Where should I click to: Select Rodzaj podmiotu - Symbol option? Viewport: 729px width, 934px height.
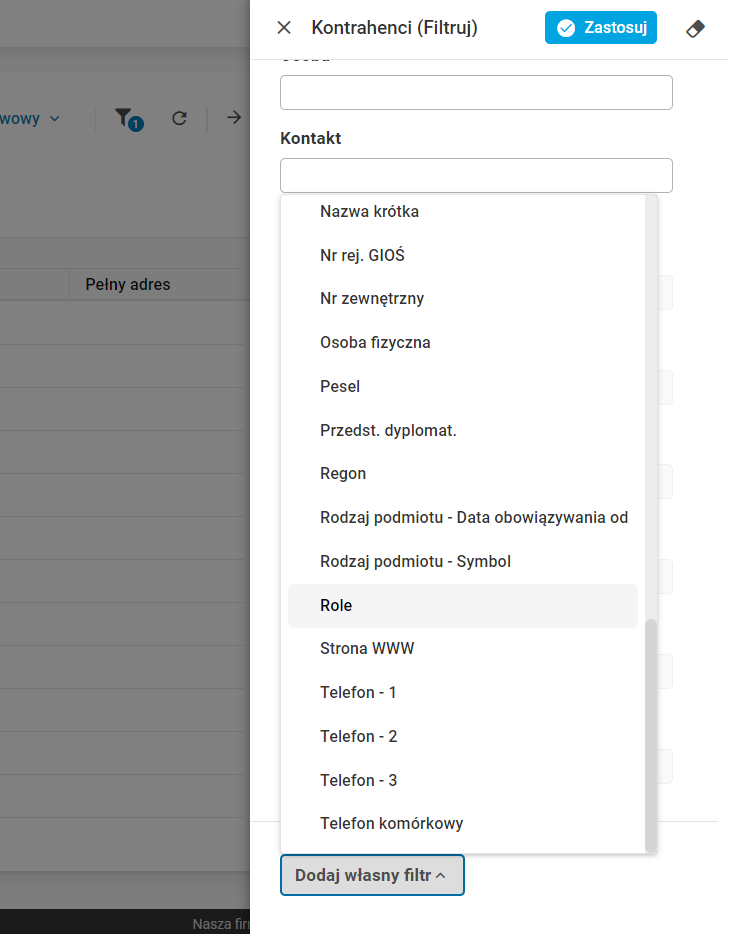click(415, 562)
